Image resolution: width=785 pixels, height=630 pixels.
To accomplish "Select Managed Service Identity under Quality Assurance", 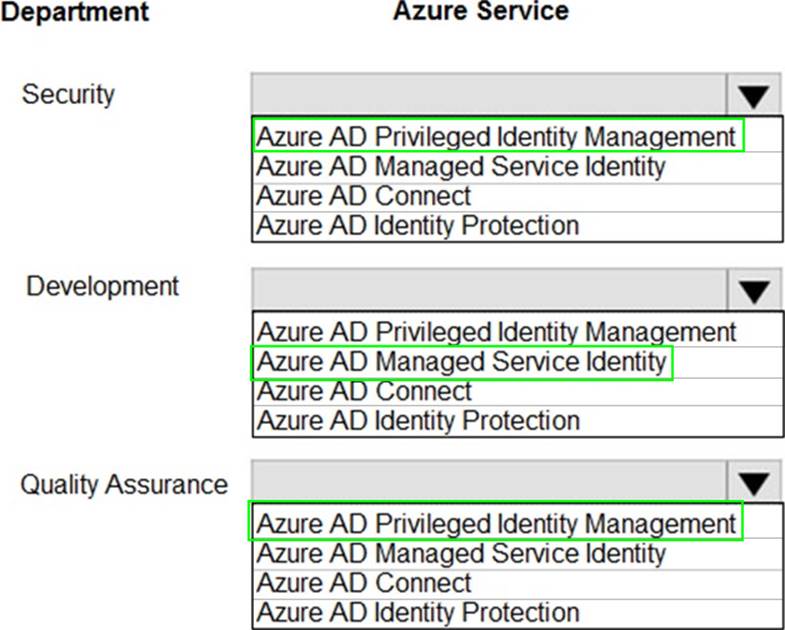I will (x=461, y=553).
